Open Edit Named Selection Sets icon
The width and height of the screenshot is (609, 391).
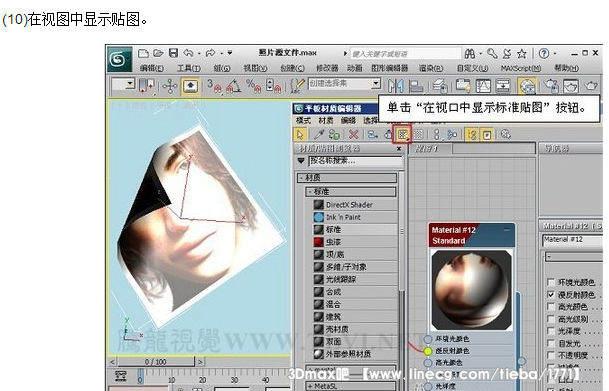(x=298, y=86)
